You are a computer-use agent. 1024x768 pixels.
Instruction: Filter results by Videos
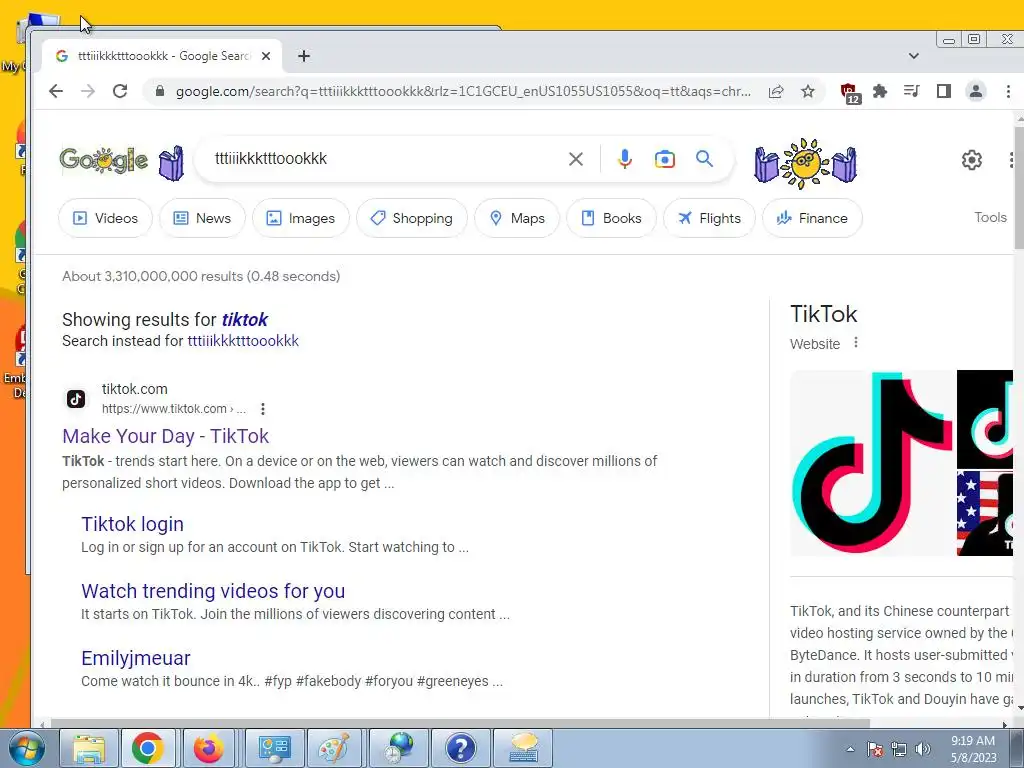105,218
